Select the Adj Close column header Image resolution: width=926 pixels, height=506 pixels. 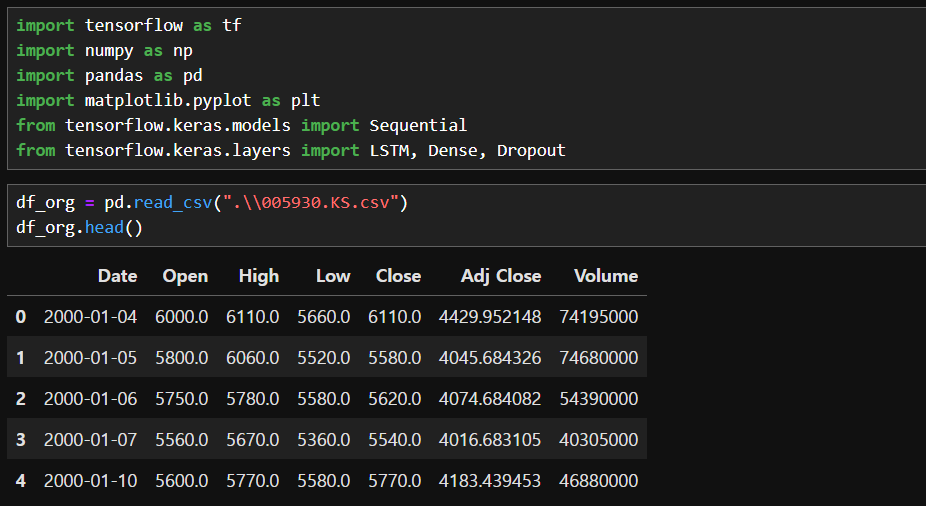point(501,276)
